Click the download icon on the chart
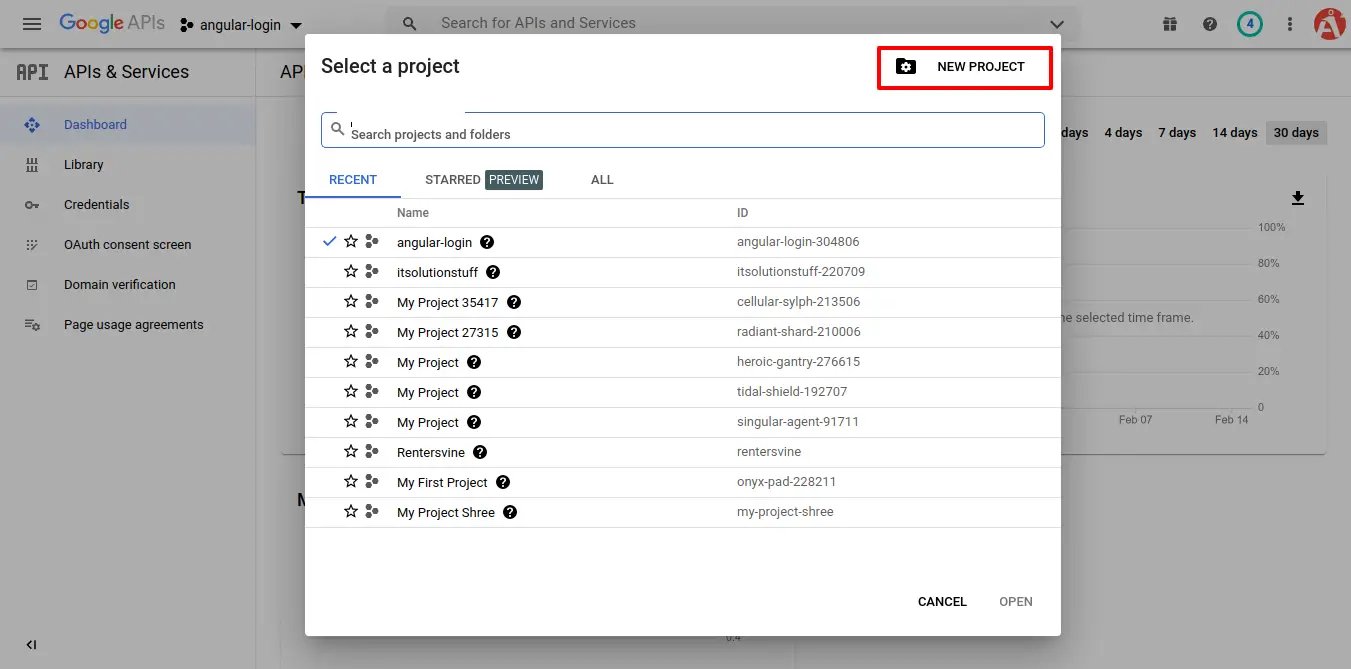 1298,198
